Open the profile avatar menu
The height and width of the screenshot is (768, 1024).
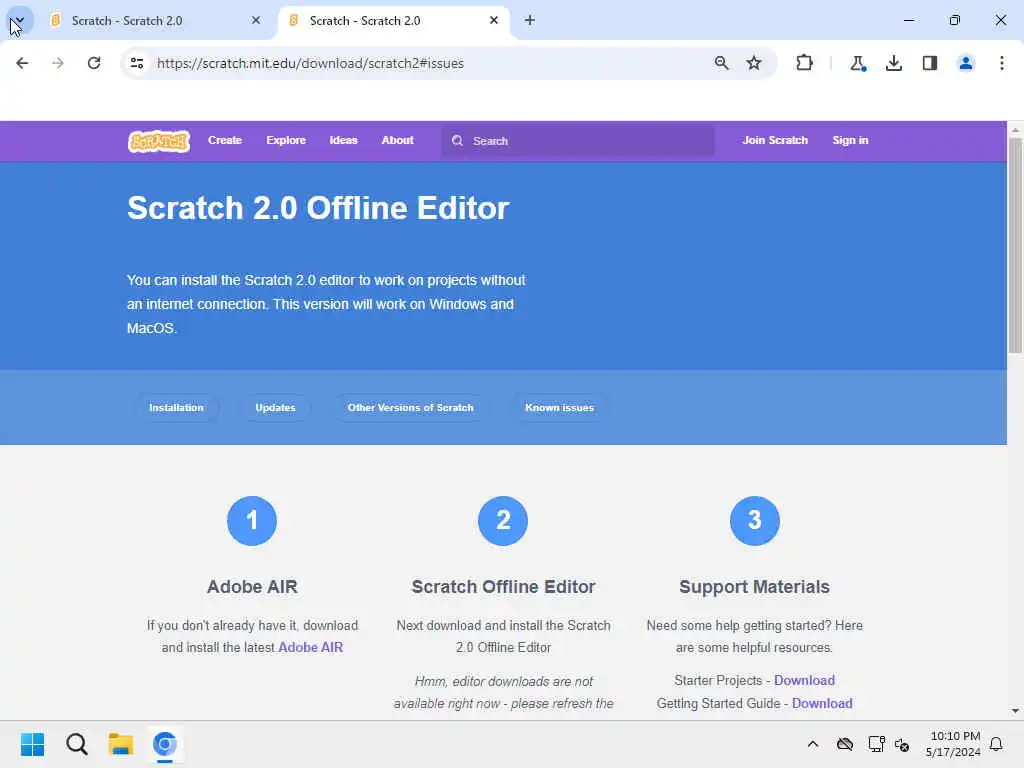tap(965, 63)
